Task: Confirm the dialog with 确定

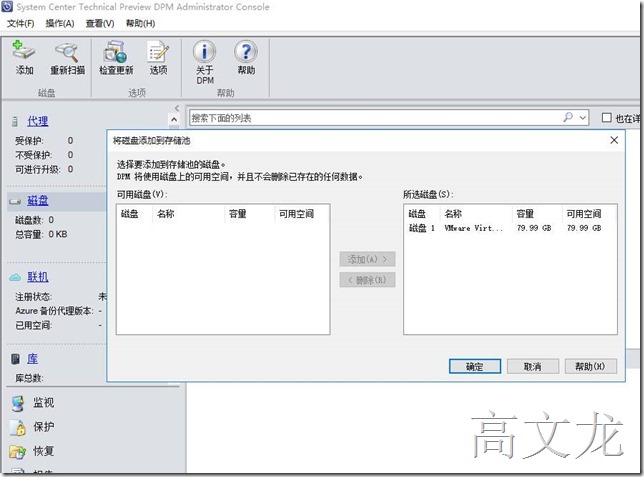Action: (475, 366)
